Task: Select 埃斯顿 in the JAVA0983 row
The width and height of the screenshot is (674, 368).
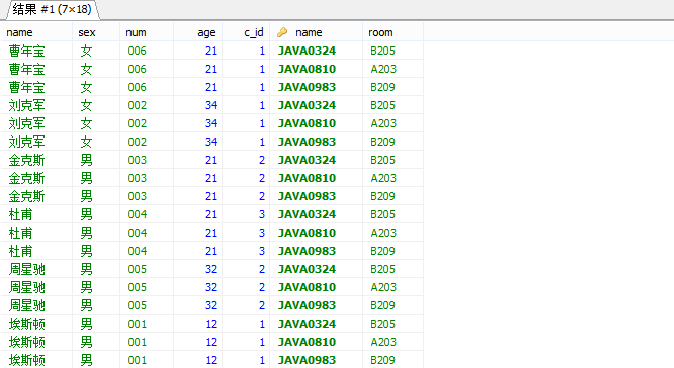Action: tap(27, 360)
